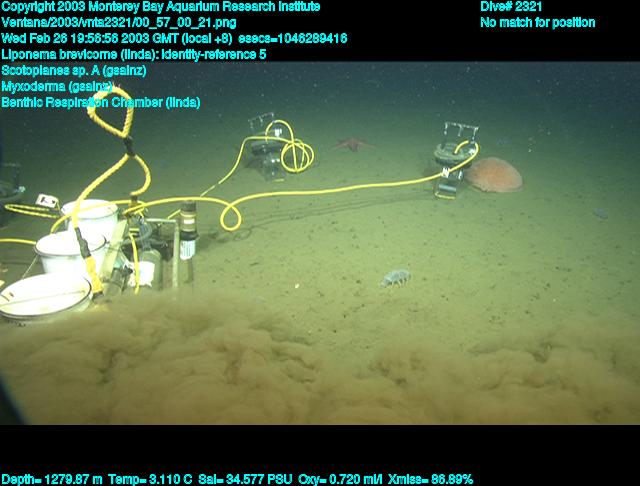The height and width of the screenshot is (486, 640).
Task: Click the yellow rope loop above the chamber
Action: [x=111, y=113]
